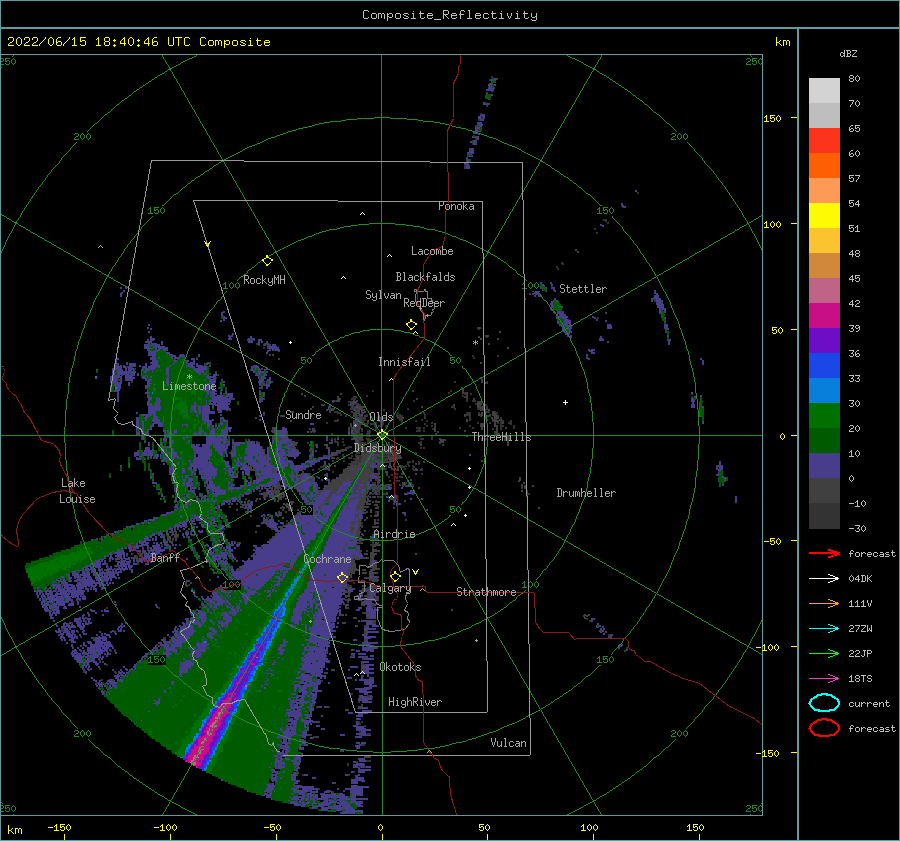The image size is (900, 841).
Task: Click the Okotoks label
Action: [x=400, y=667]
